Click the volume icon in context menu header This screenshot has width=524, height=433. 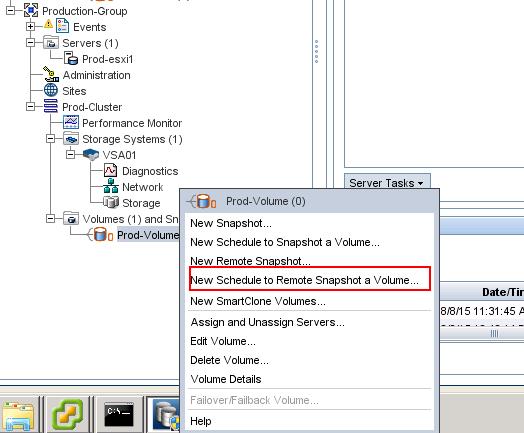coord(202,201)
